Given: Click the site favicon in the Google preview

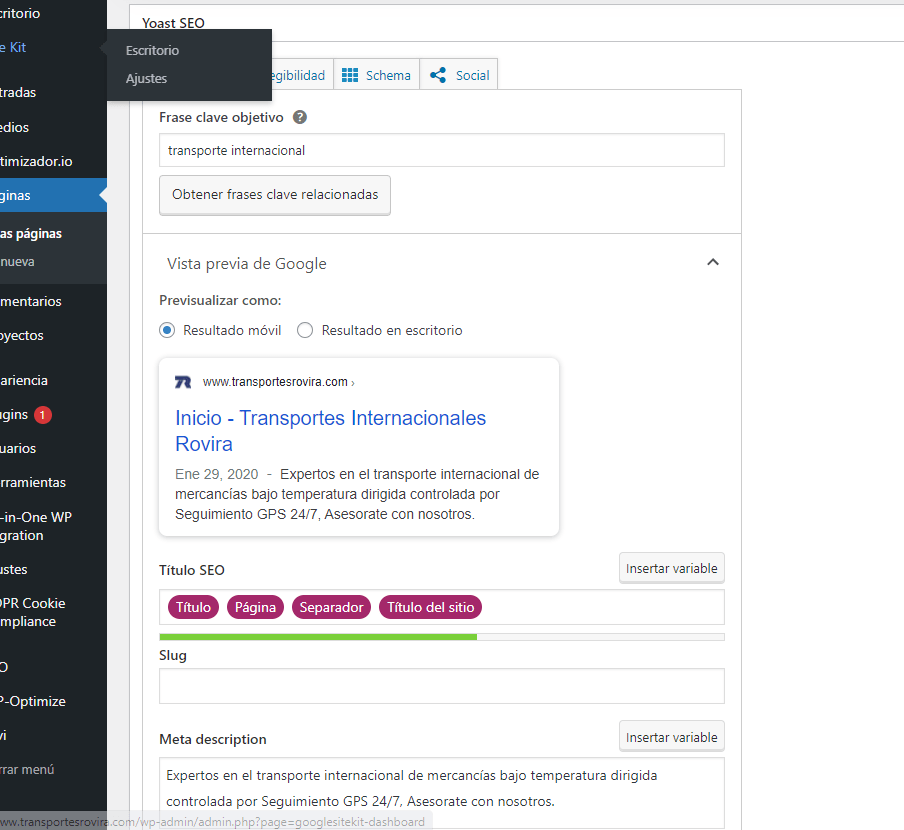Looking at the screenshot, I should click(183, 382).
